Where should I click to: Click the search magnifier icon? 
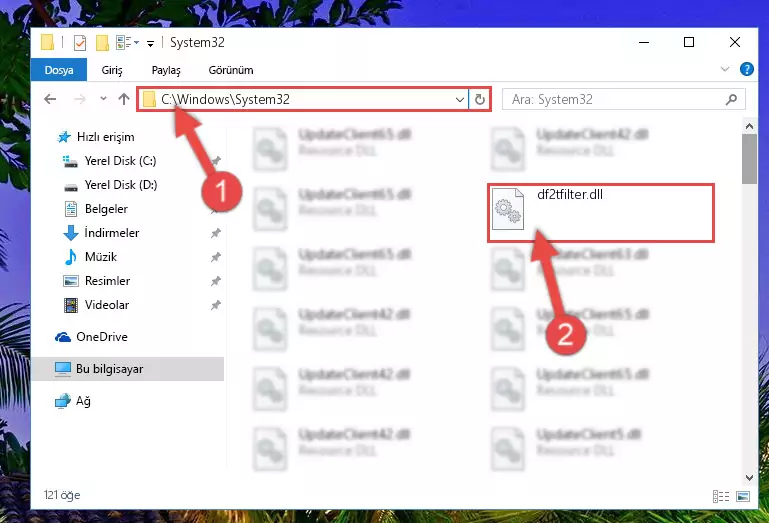coord(731,100)
